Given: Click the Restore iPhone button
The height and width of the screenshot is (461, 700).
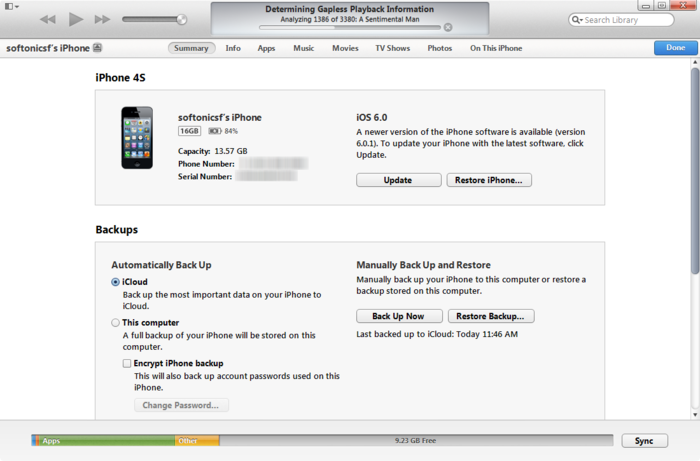Looking at the screenshot, I should pos(489,180).
